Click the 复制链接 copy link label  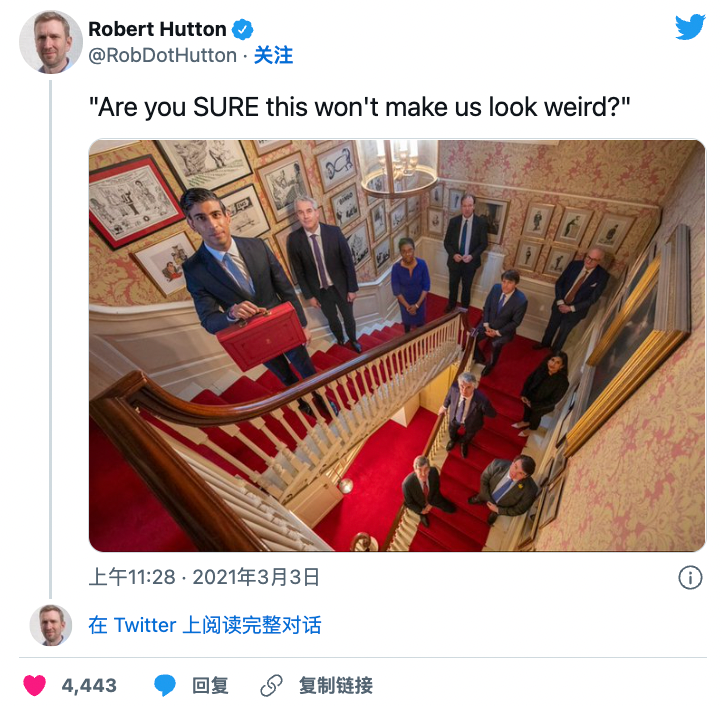336,686
